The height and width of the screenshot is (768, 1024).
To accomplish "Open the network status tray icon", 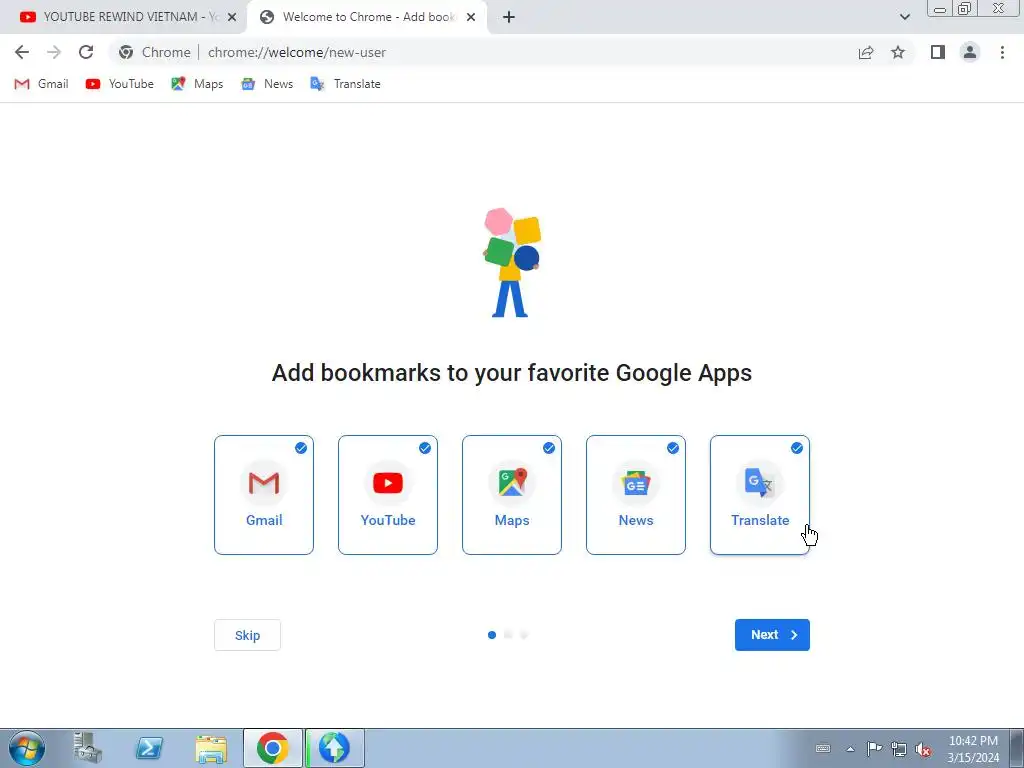I will pos(899,749).
